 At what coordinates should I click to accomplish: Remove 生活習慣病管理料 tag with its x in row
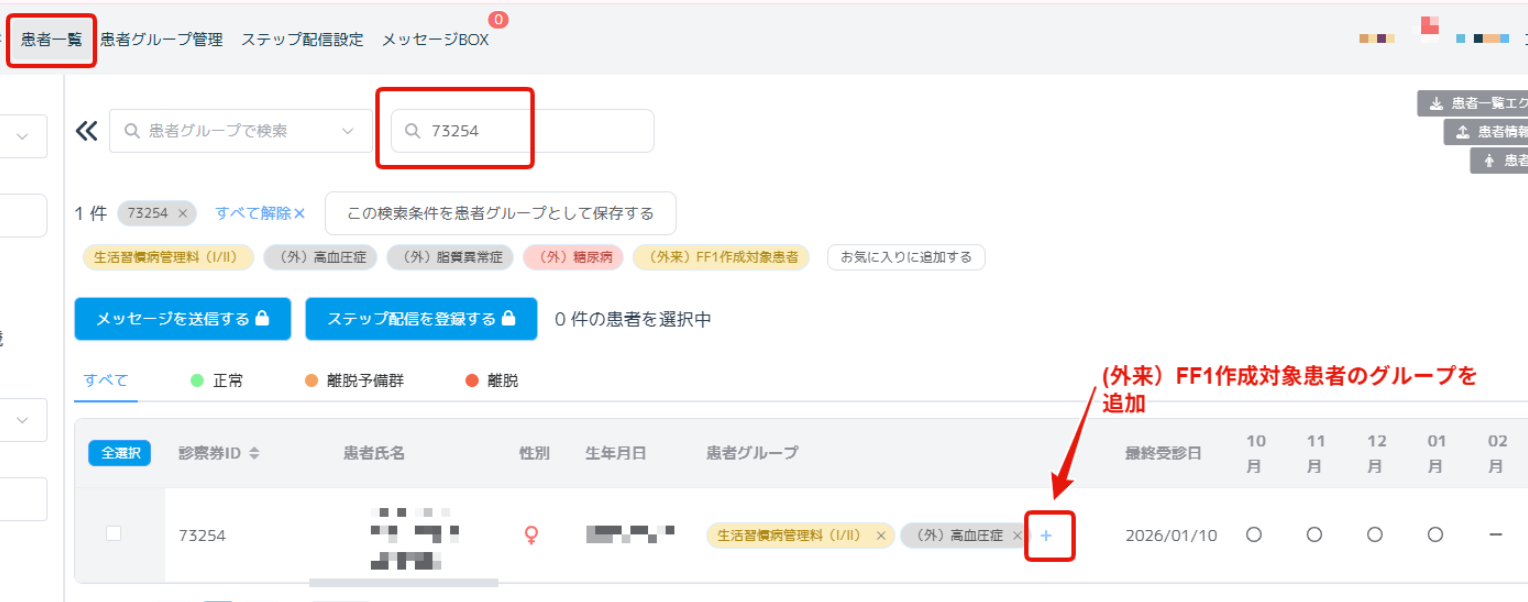pos(880,536)
